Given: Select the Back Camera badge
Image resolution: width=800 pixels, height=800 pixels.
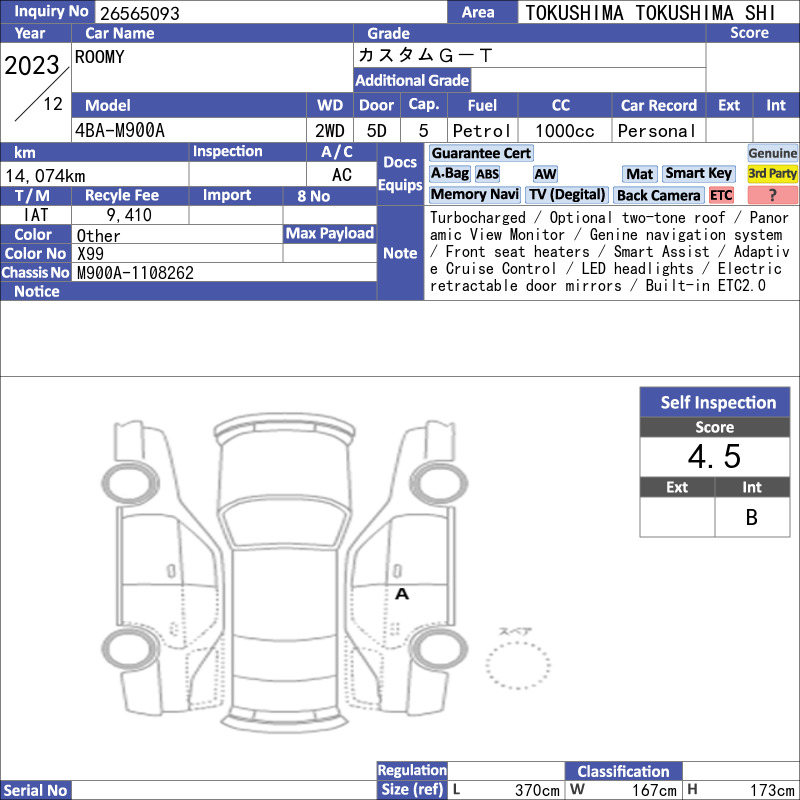Looking at the screenshot, I should 658,195.
